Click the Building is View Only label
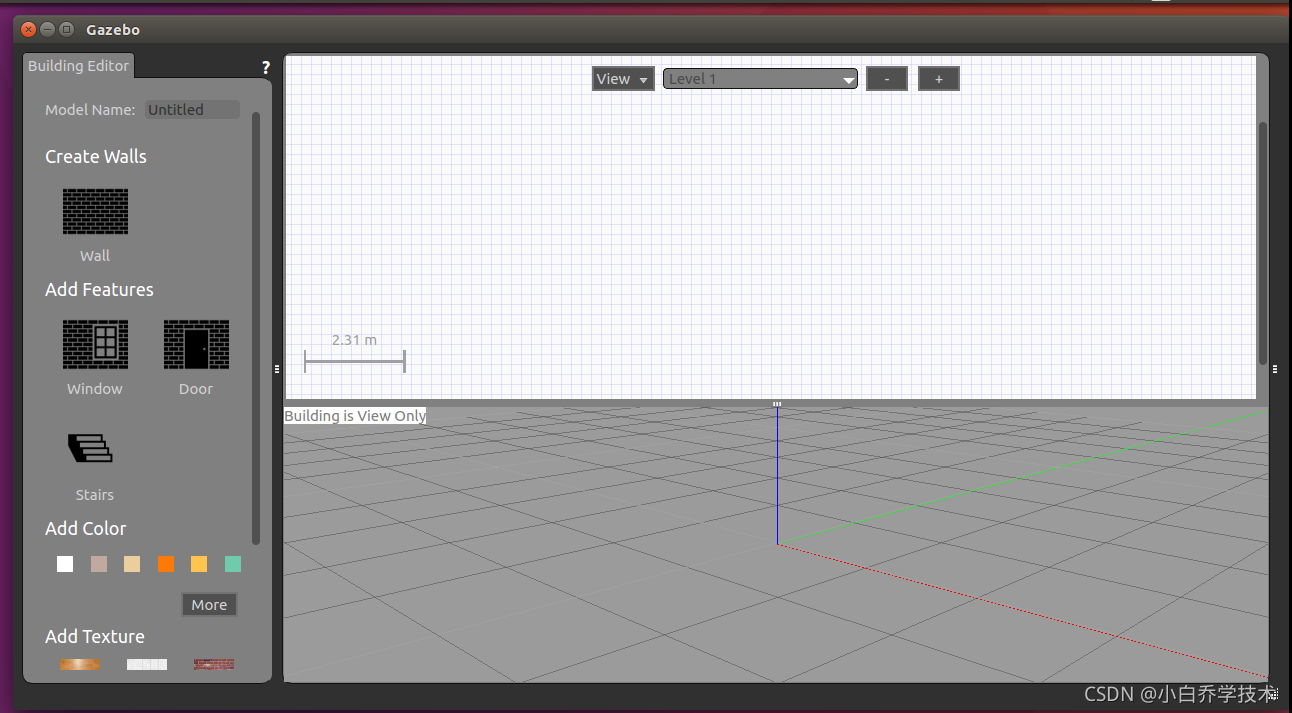Viewport: 1292px width, 713px height. click(x=355, y=416)
